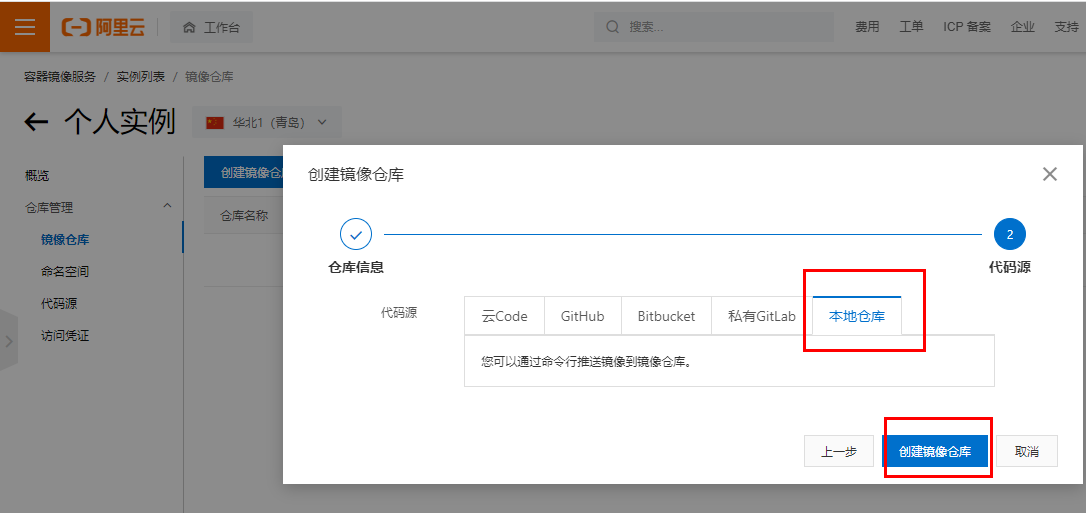This screenshot has height=513, width=1086.
Task: Click the 上一步 button
Action: click(x=839, y=451)
